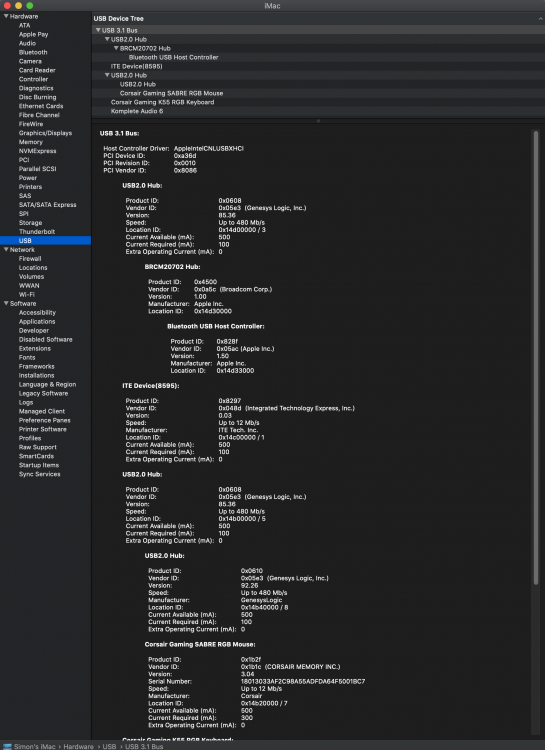Click the Integrated Technology Express vendor text

300,408
